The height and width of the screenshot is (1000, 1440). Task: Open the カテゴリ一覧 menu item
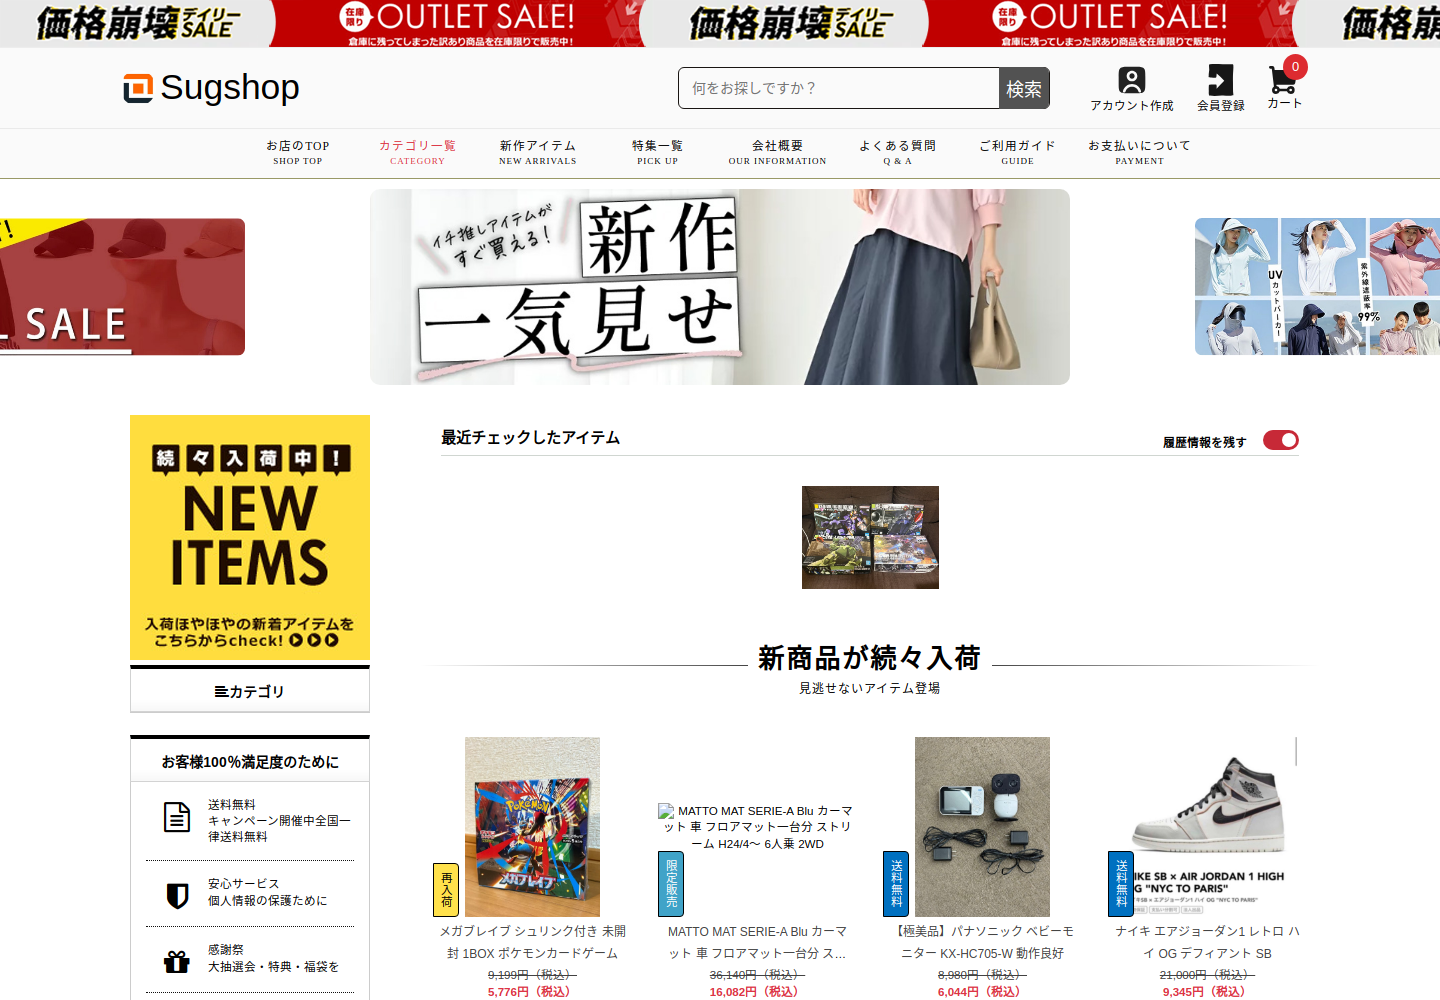417,153
